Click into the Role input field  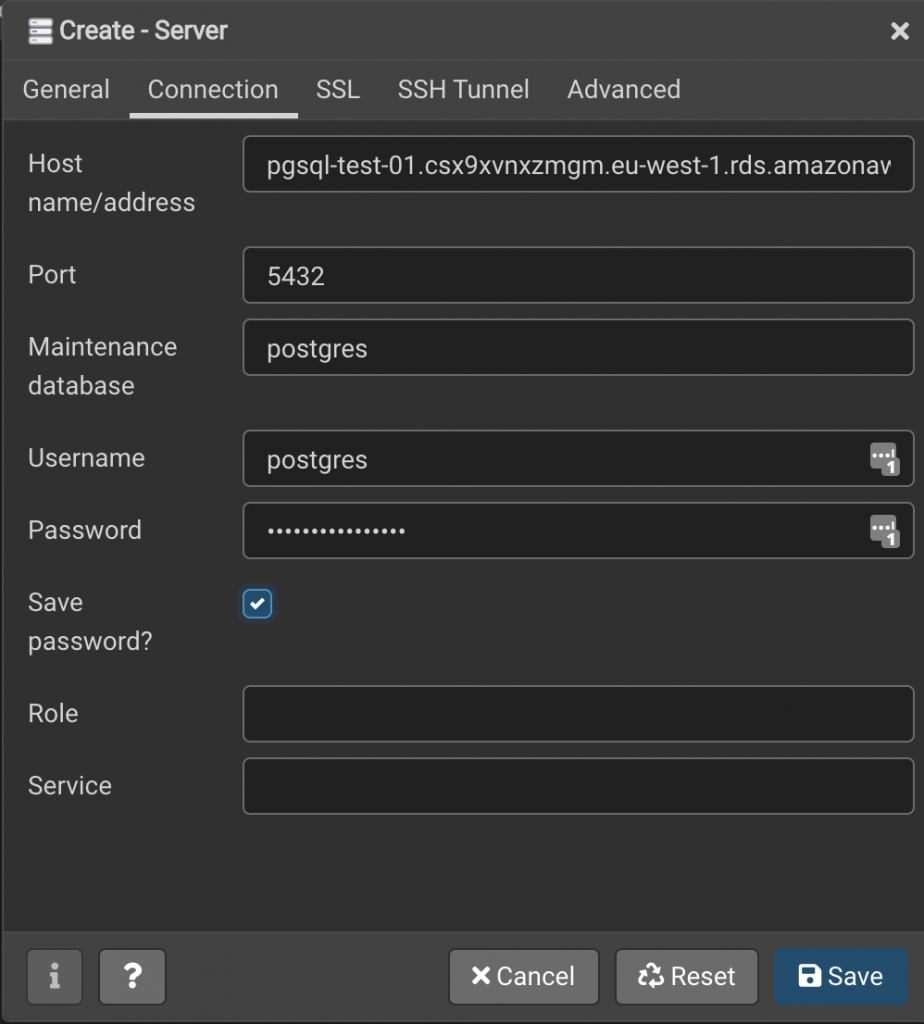tap(578, 714)
